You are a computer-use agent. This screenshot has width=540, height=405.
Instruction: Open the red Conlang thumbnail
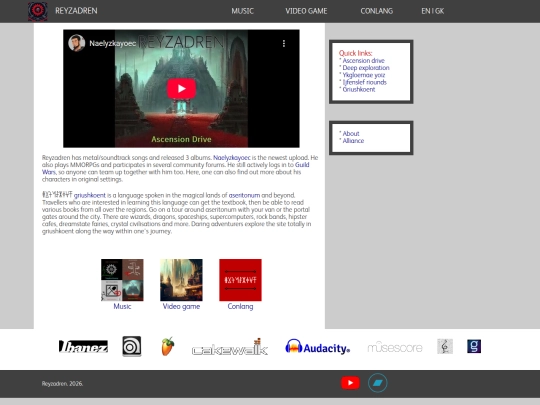240,280
